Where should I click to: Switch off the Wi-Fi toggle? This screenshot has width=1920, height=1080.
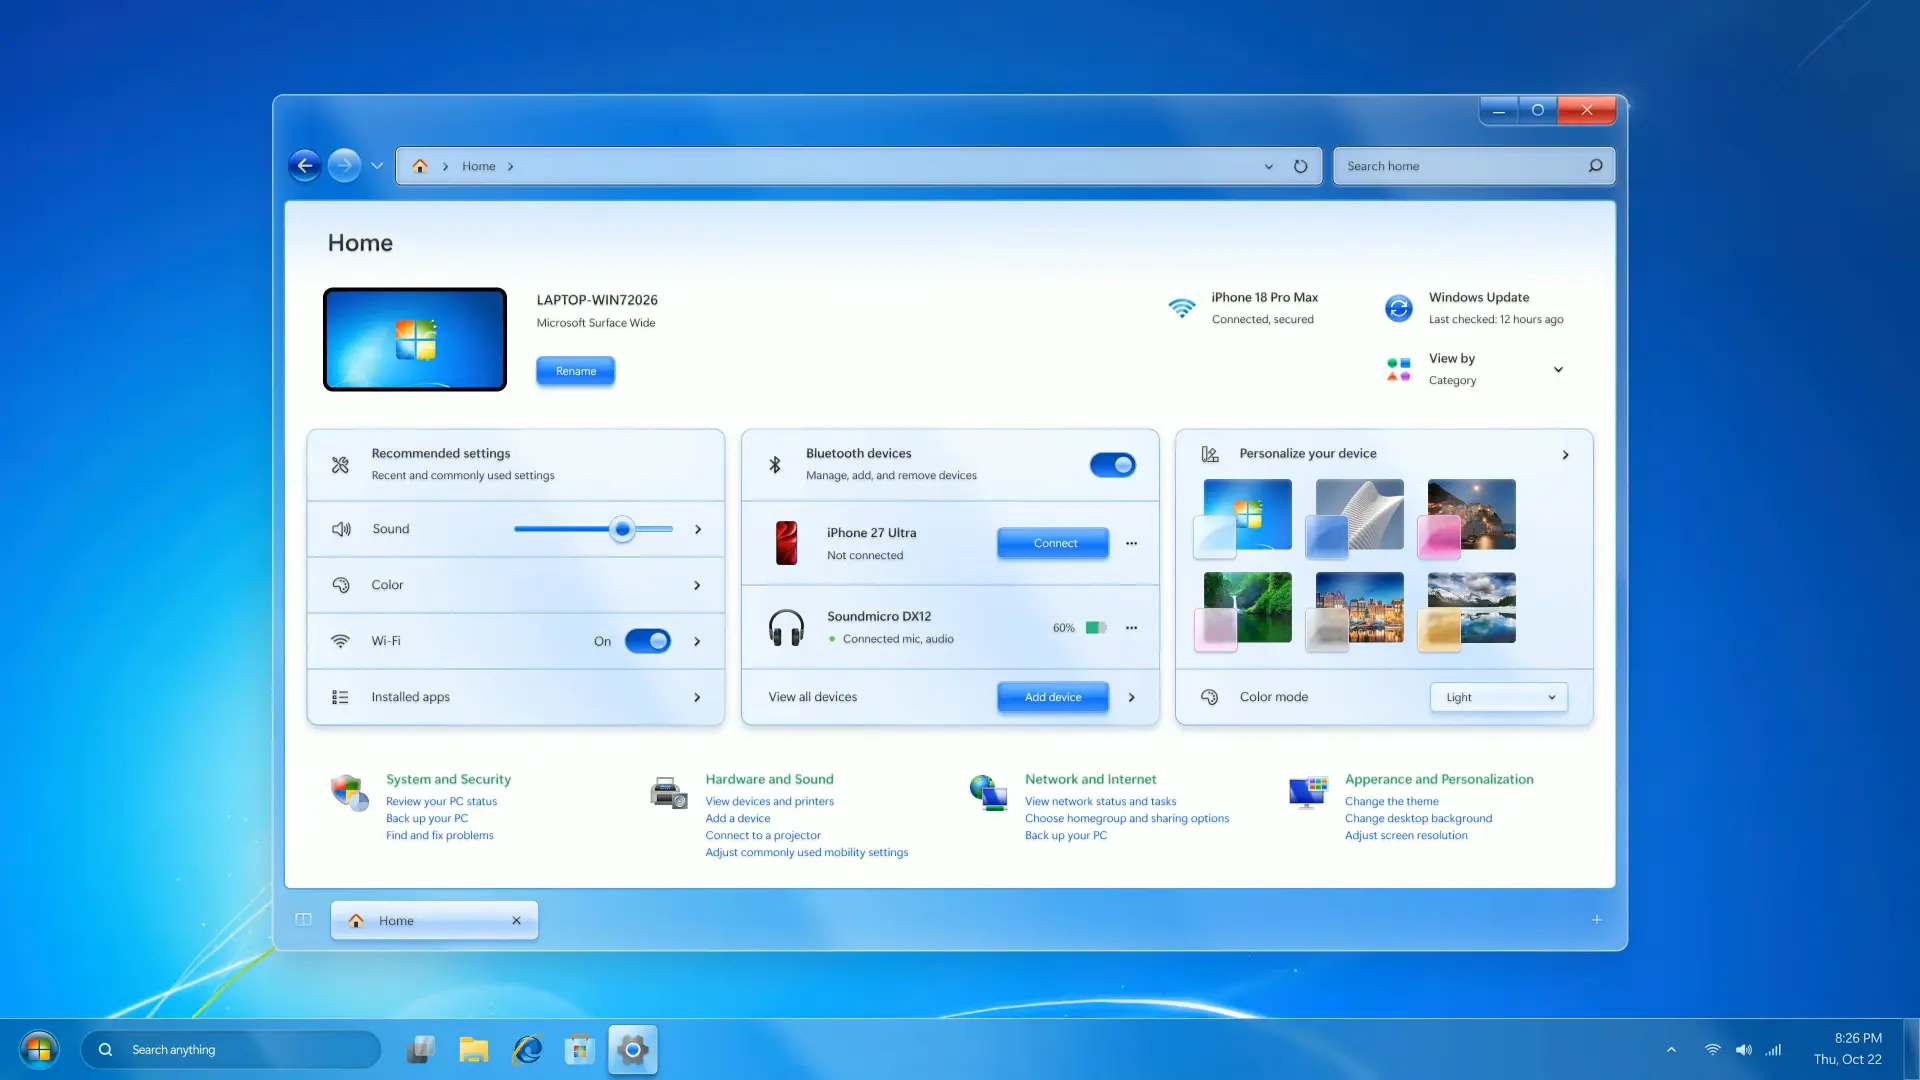pyautogui.click(x=647, y=641)
